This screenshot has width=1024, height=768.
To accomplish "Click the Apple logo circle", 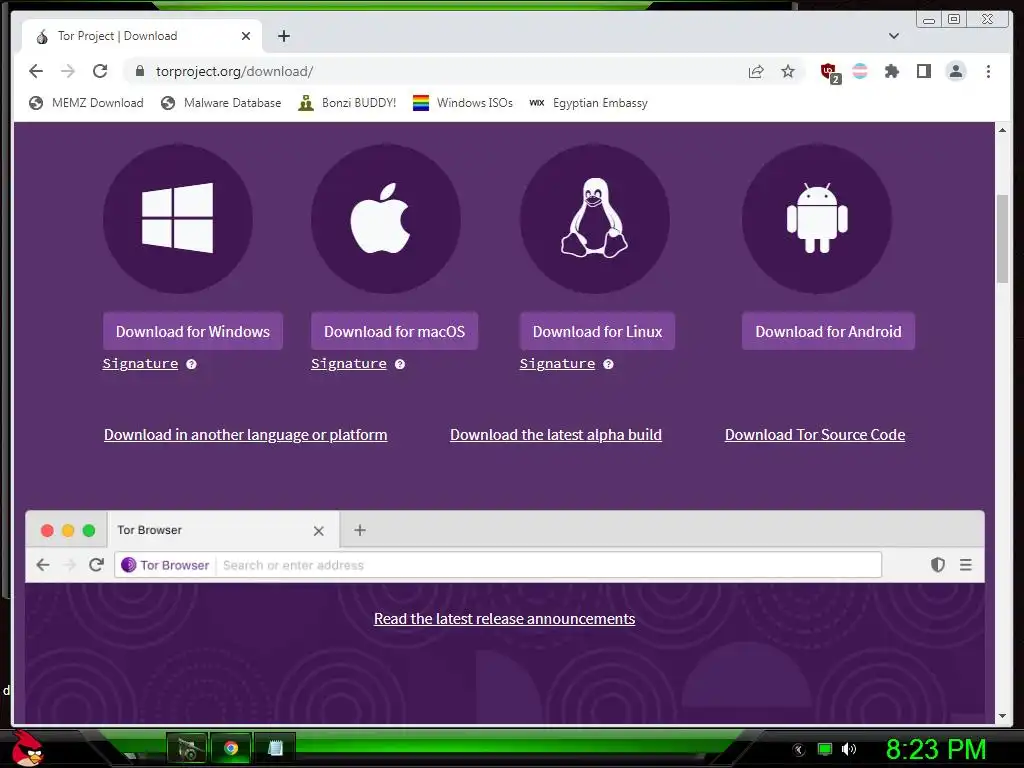I will pyautogui.click(x=386, y=218).
